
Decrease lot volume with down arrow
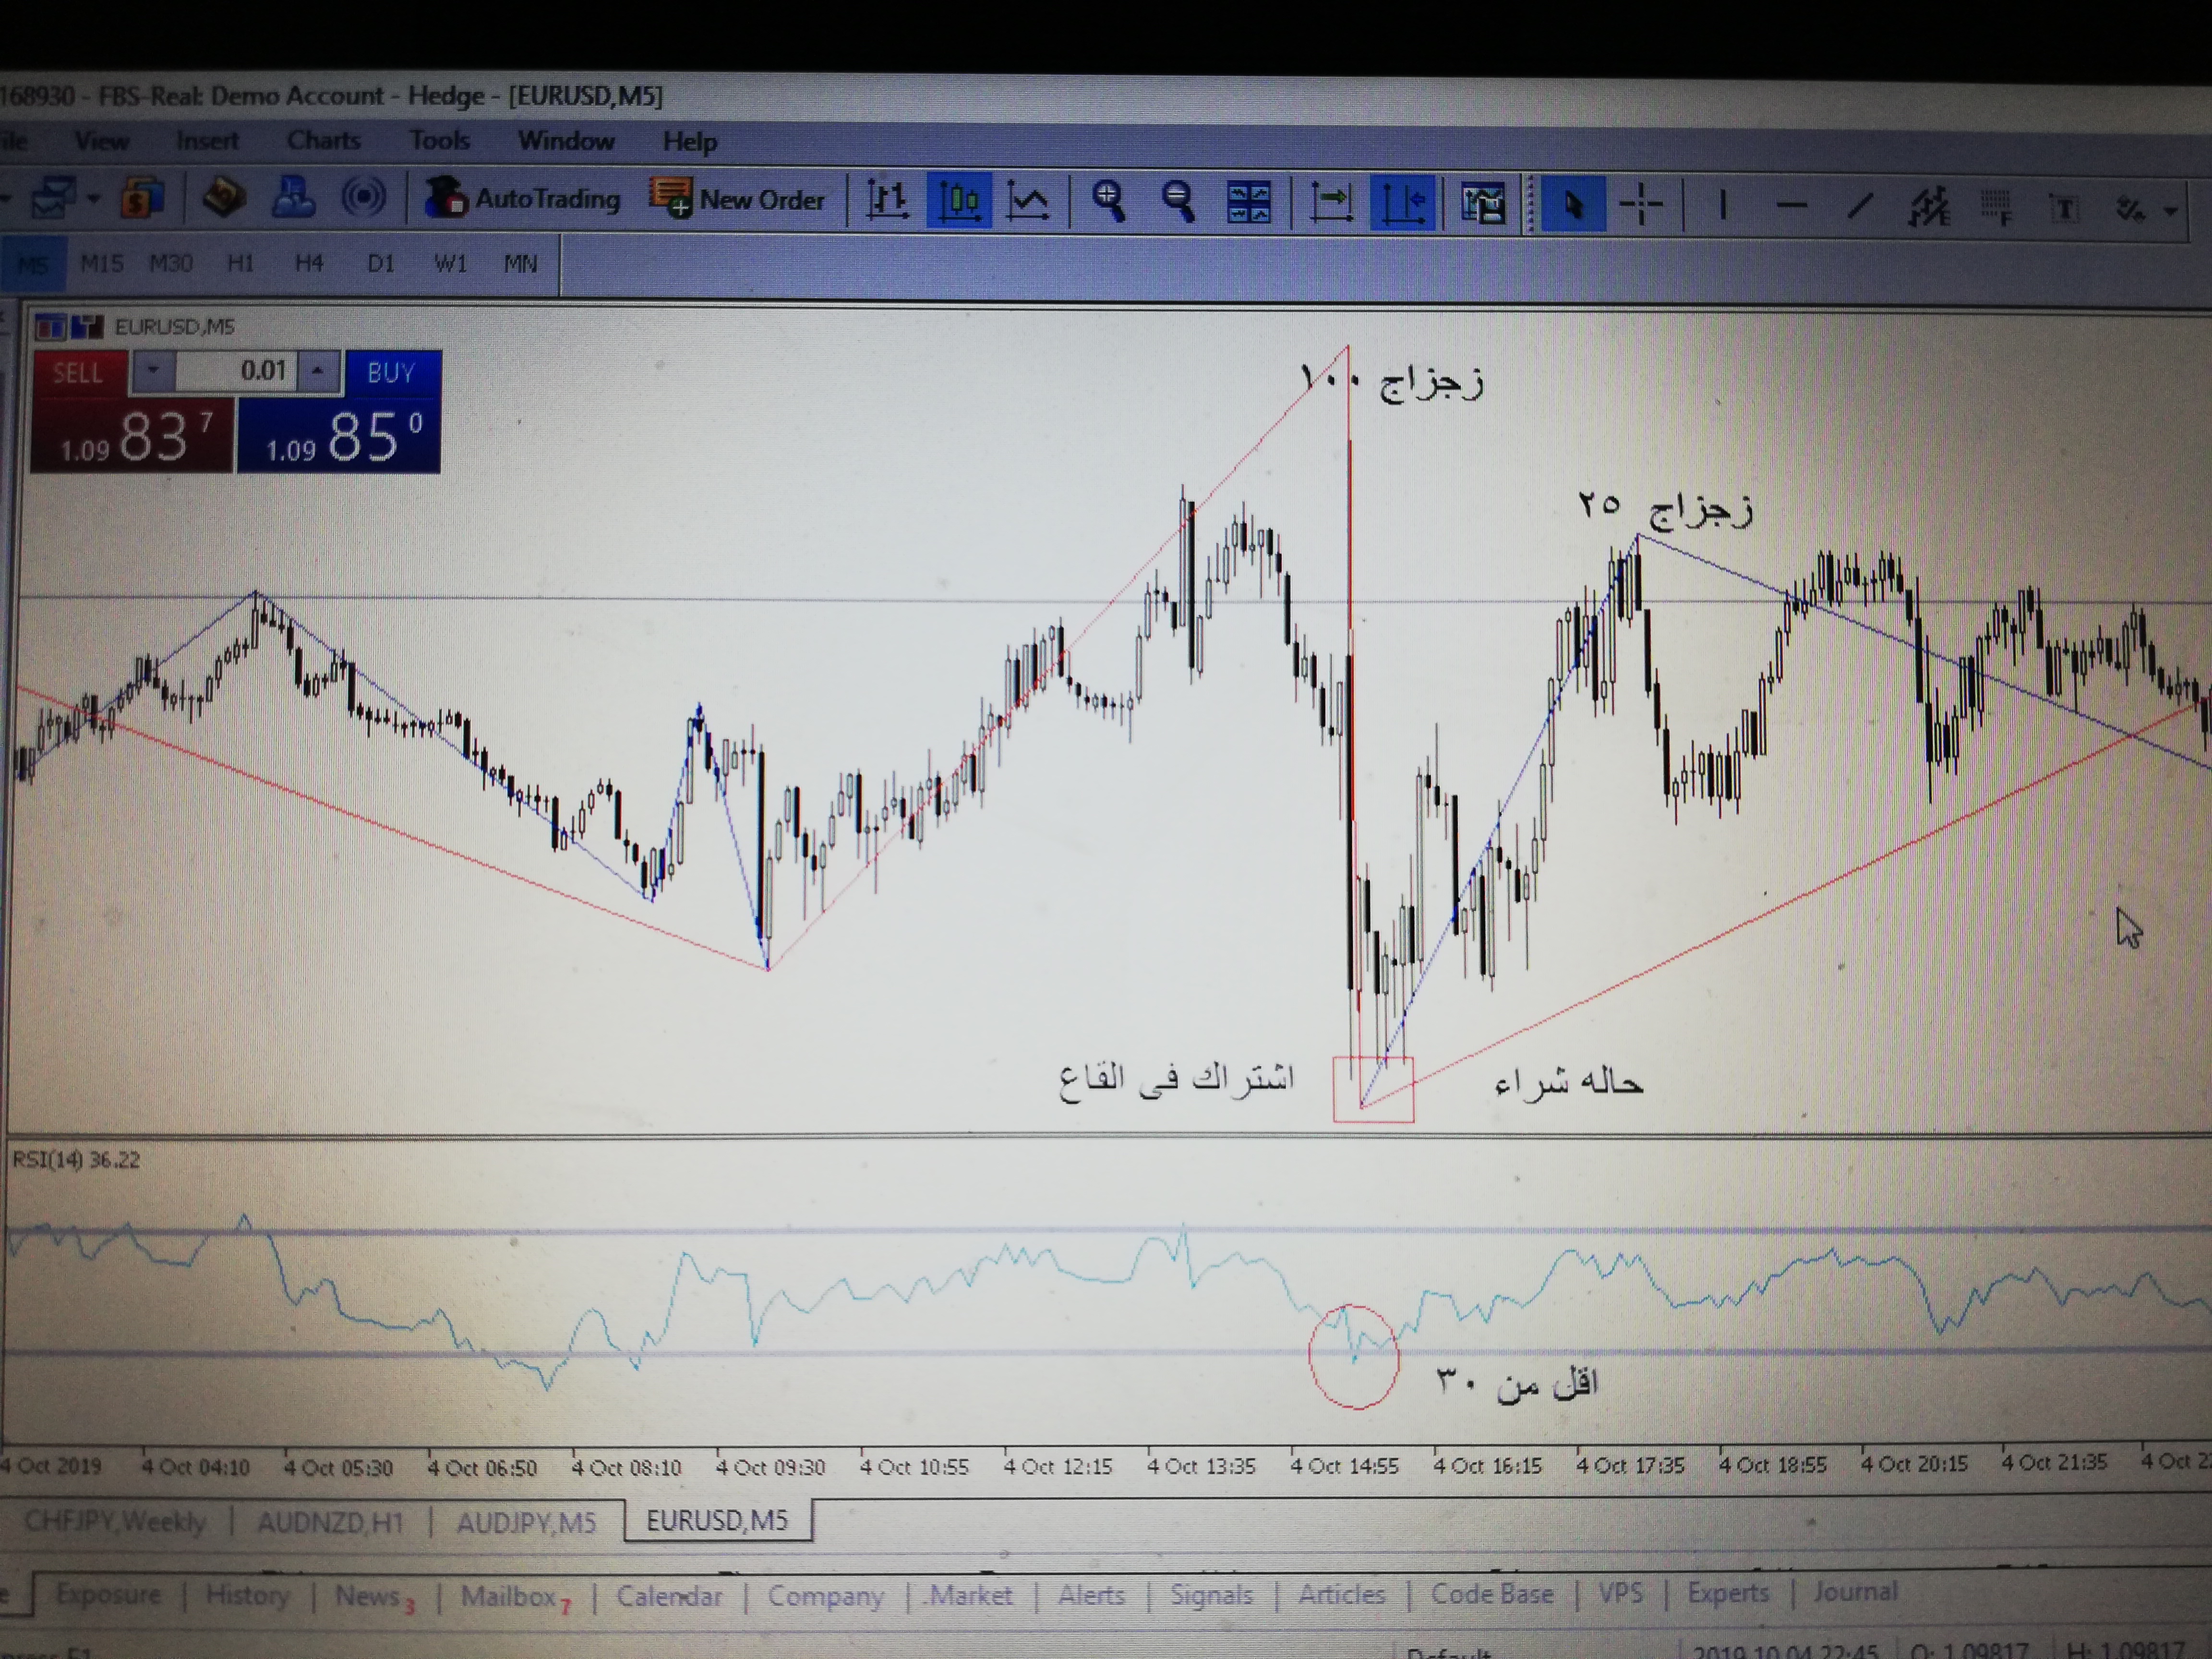(x=153, y=371)
